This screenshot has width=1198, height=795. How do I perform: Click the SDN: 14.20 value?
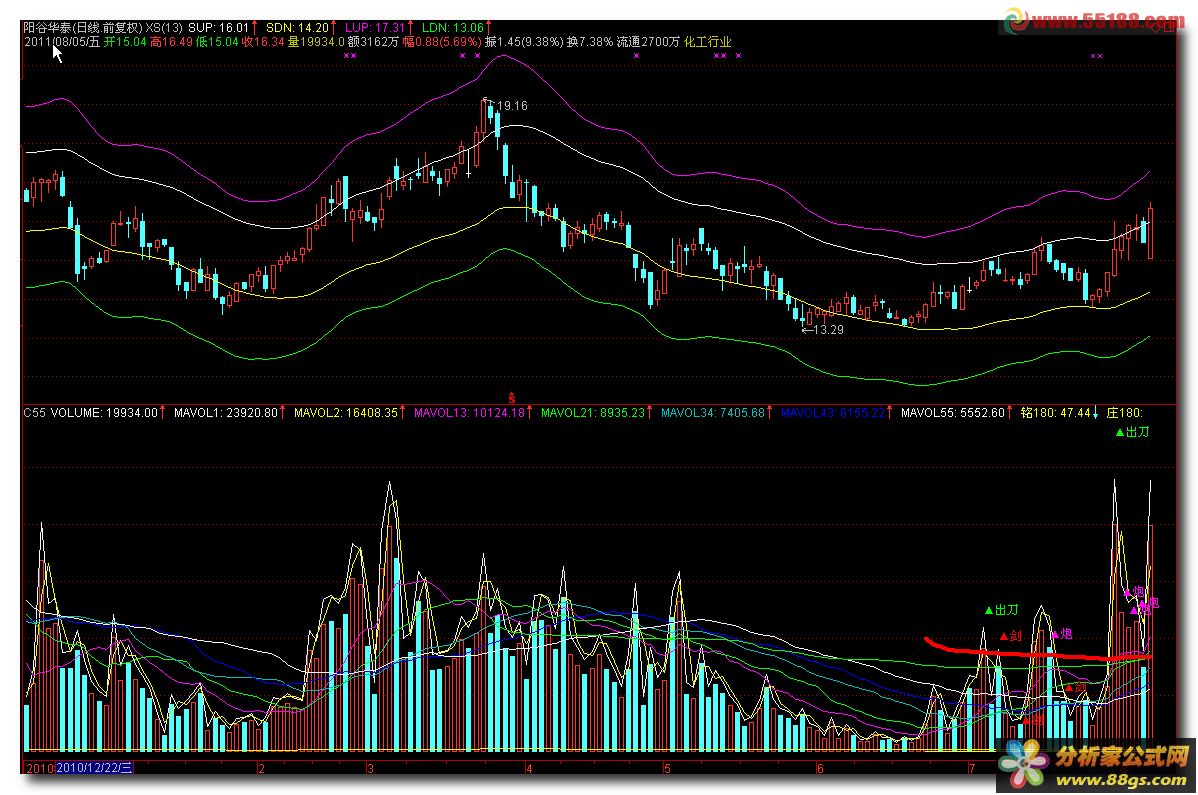[297, 27]
